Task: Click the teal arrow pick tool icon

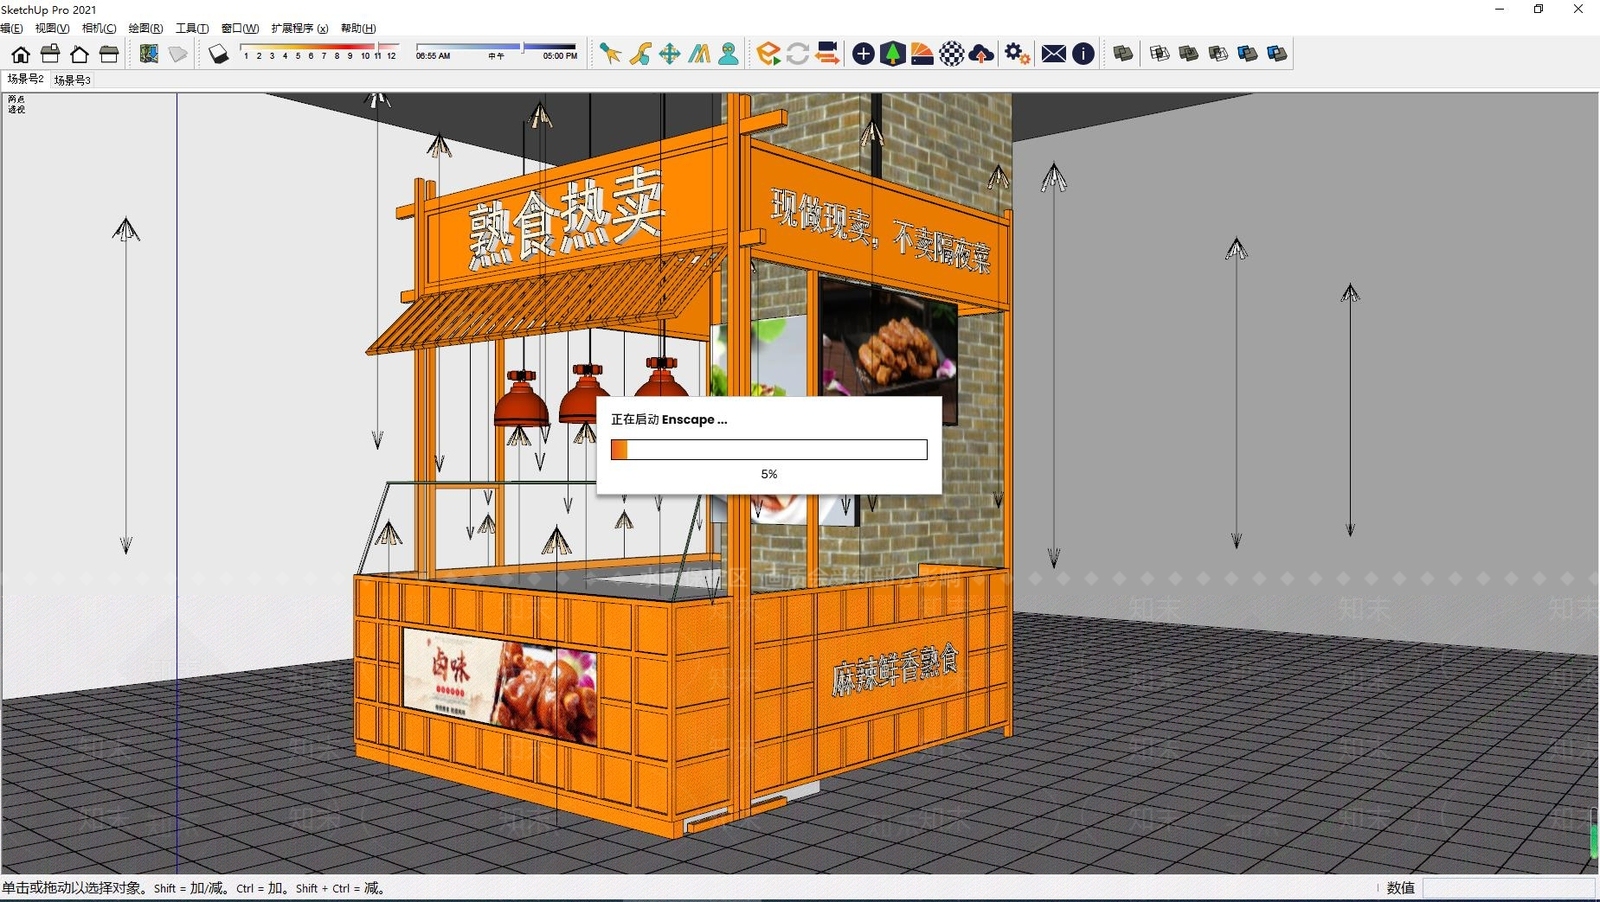Action: pyautogui.click(x=610, y=54)
